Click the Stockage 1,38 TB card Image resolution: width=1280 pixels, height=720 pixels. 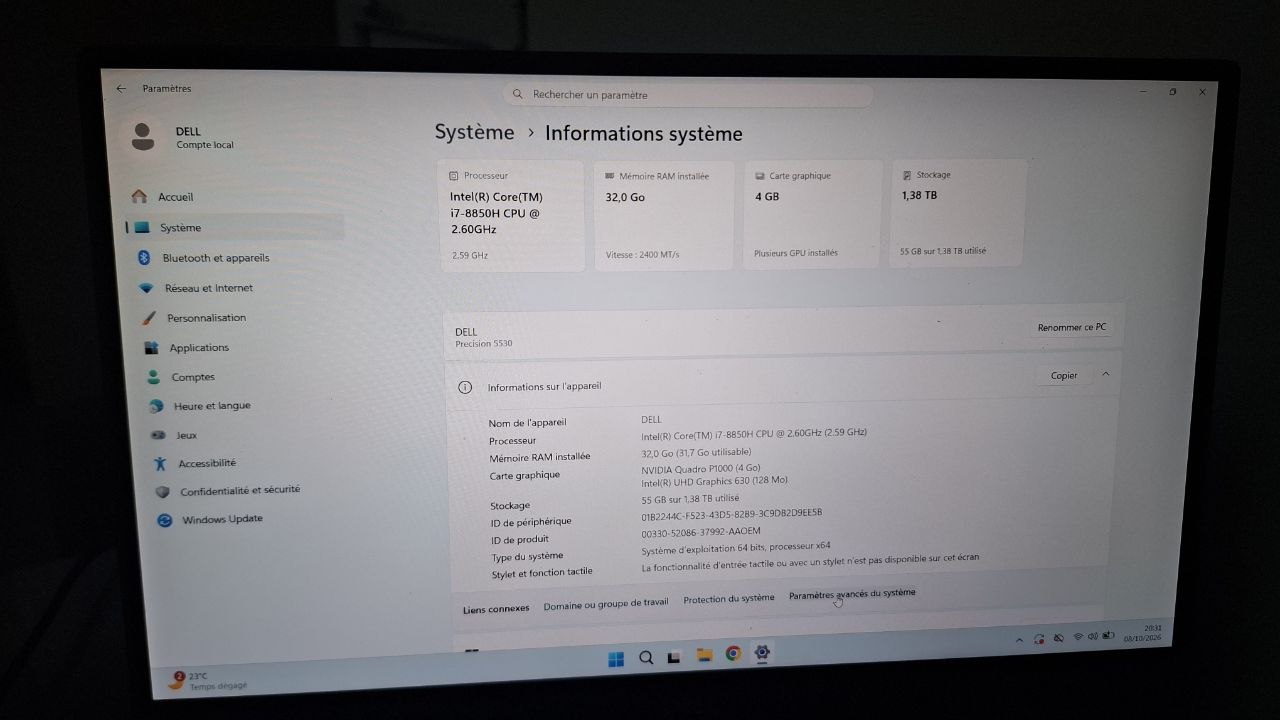(957, 212)
